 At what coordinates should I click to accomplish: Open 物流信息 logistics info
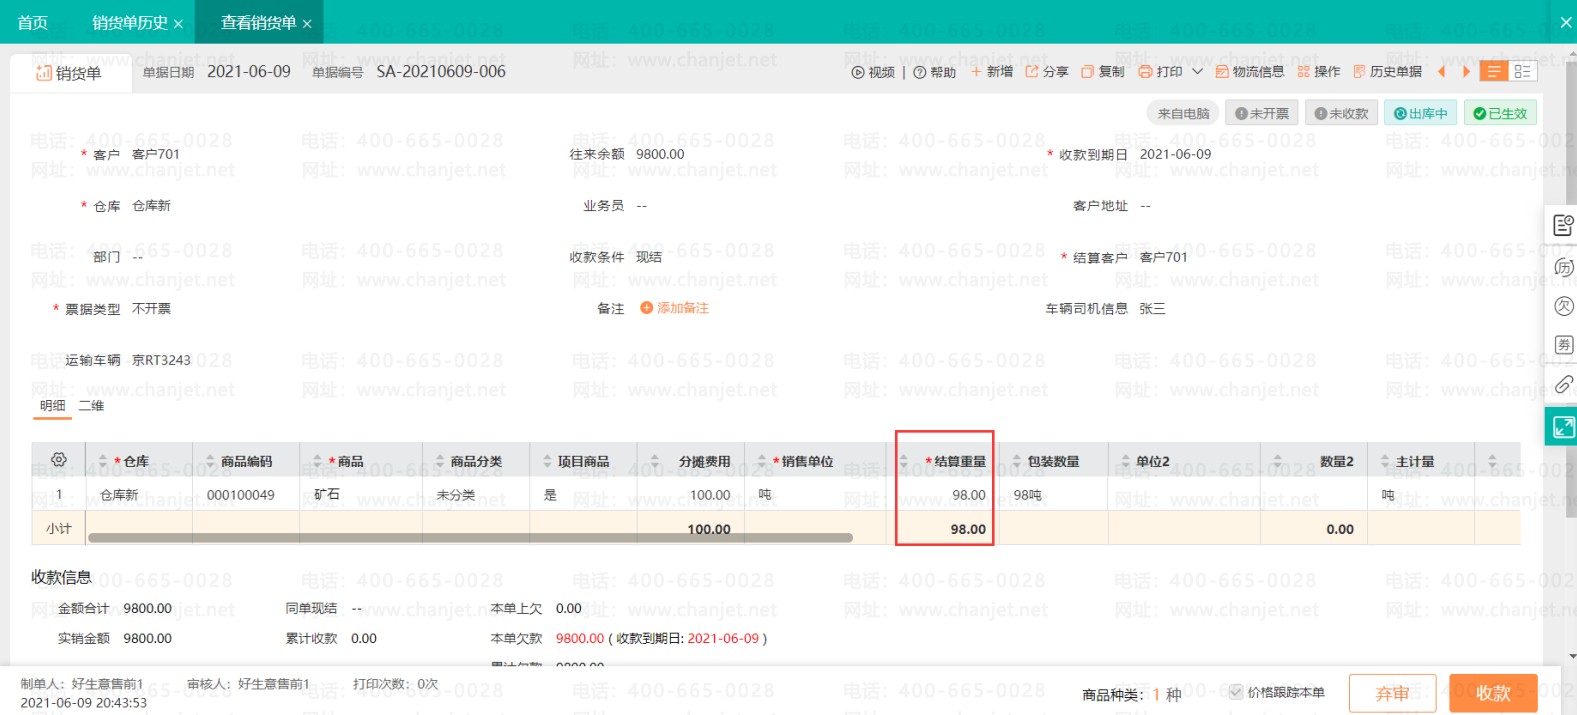[1250, 72]
